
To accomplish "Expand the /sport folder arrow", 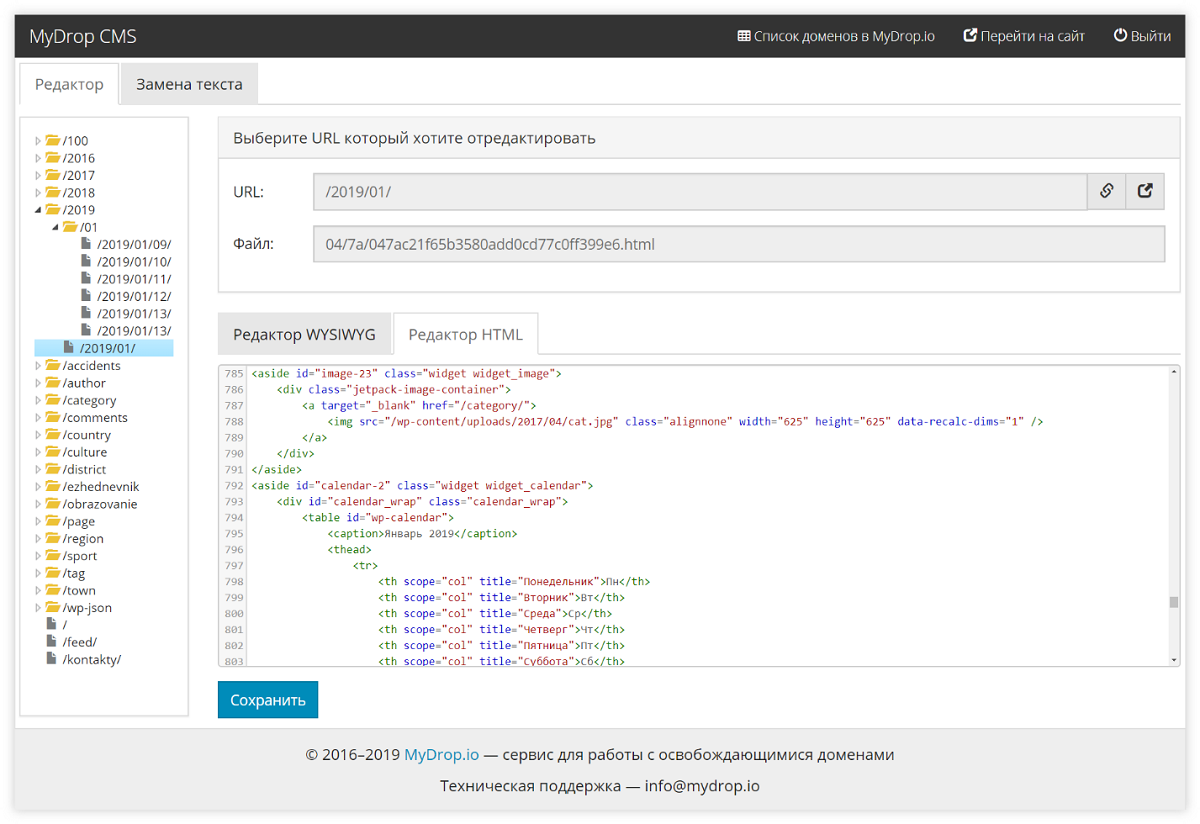I will (38, 556).
